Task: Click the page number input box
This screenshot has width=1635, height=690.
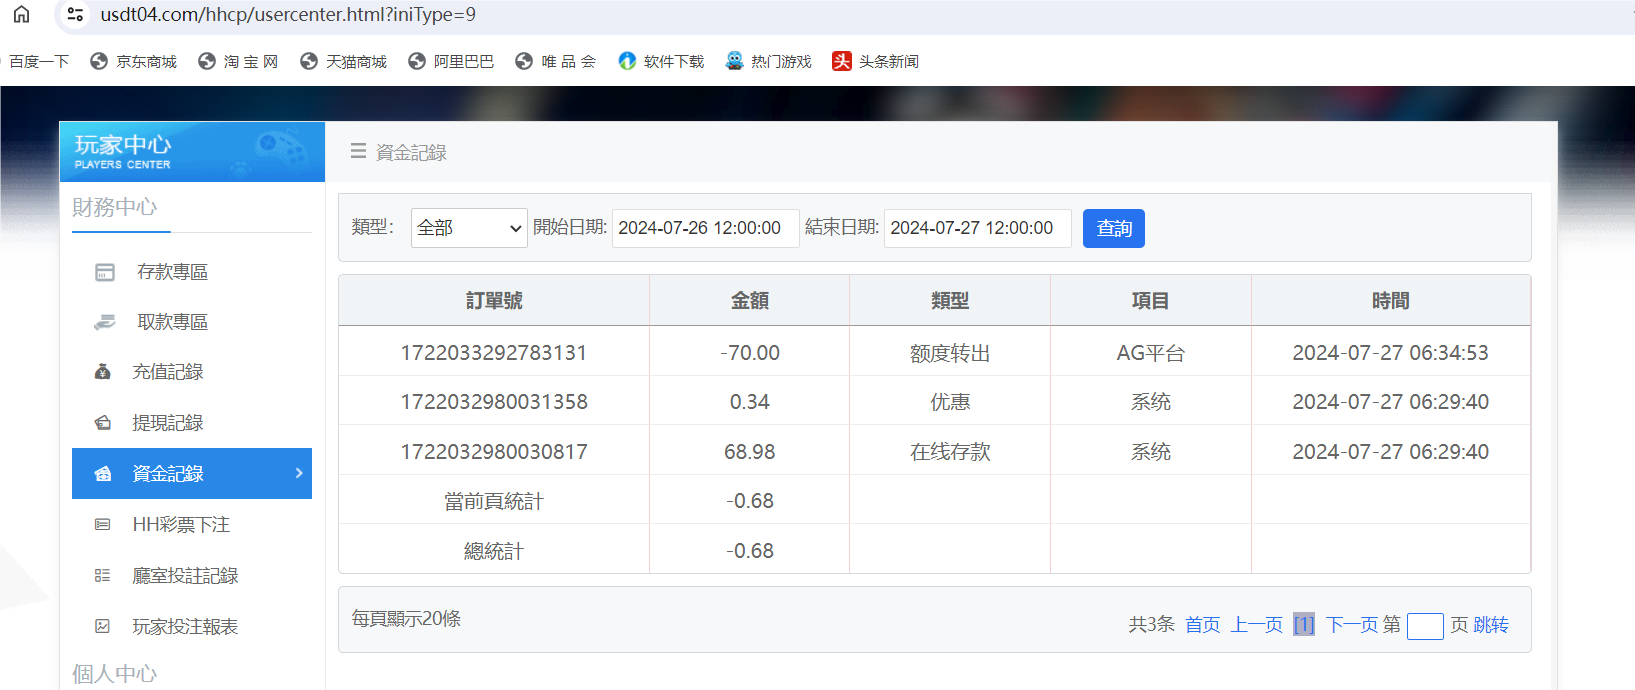Action: coord(1424,626)
